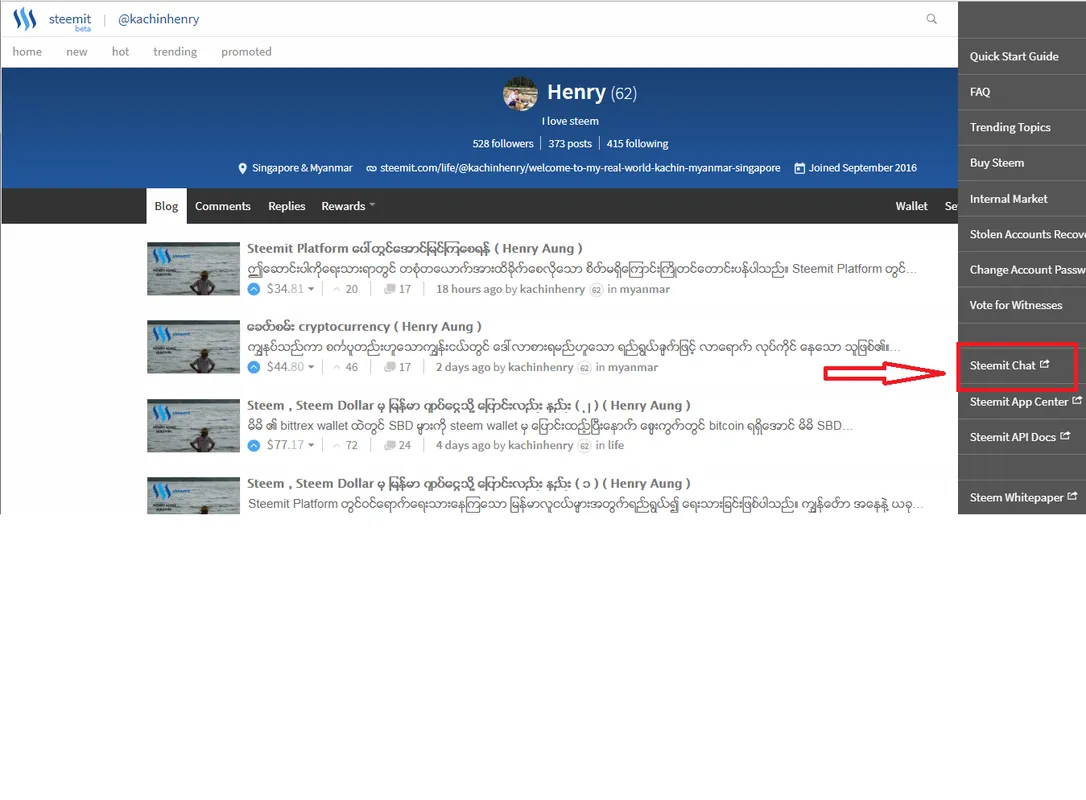Open the Replies tab

[287, 206]
